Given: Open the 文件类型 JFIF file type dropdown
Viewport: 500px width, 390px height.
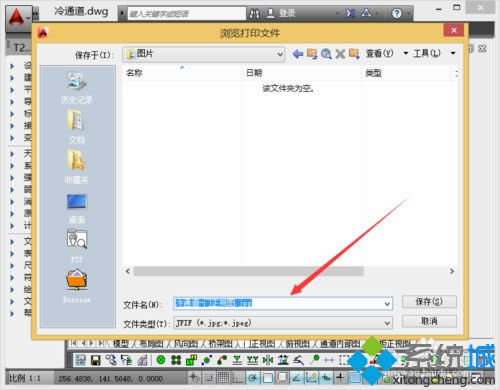Looking at the screenshot, I should point(283,323).
